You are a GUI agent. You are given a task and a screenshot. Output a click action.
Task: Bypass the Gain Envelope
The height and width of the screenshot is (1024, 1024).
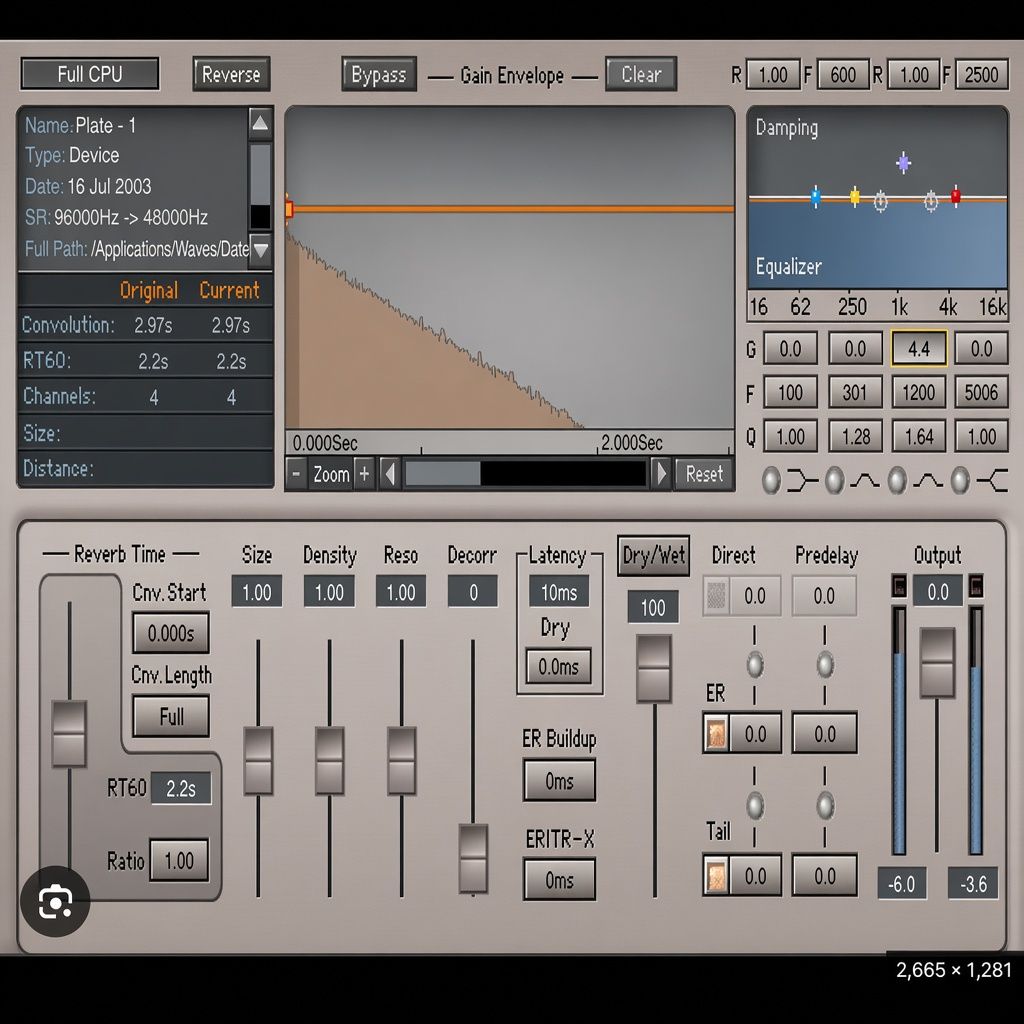tap(379, 74)
